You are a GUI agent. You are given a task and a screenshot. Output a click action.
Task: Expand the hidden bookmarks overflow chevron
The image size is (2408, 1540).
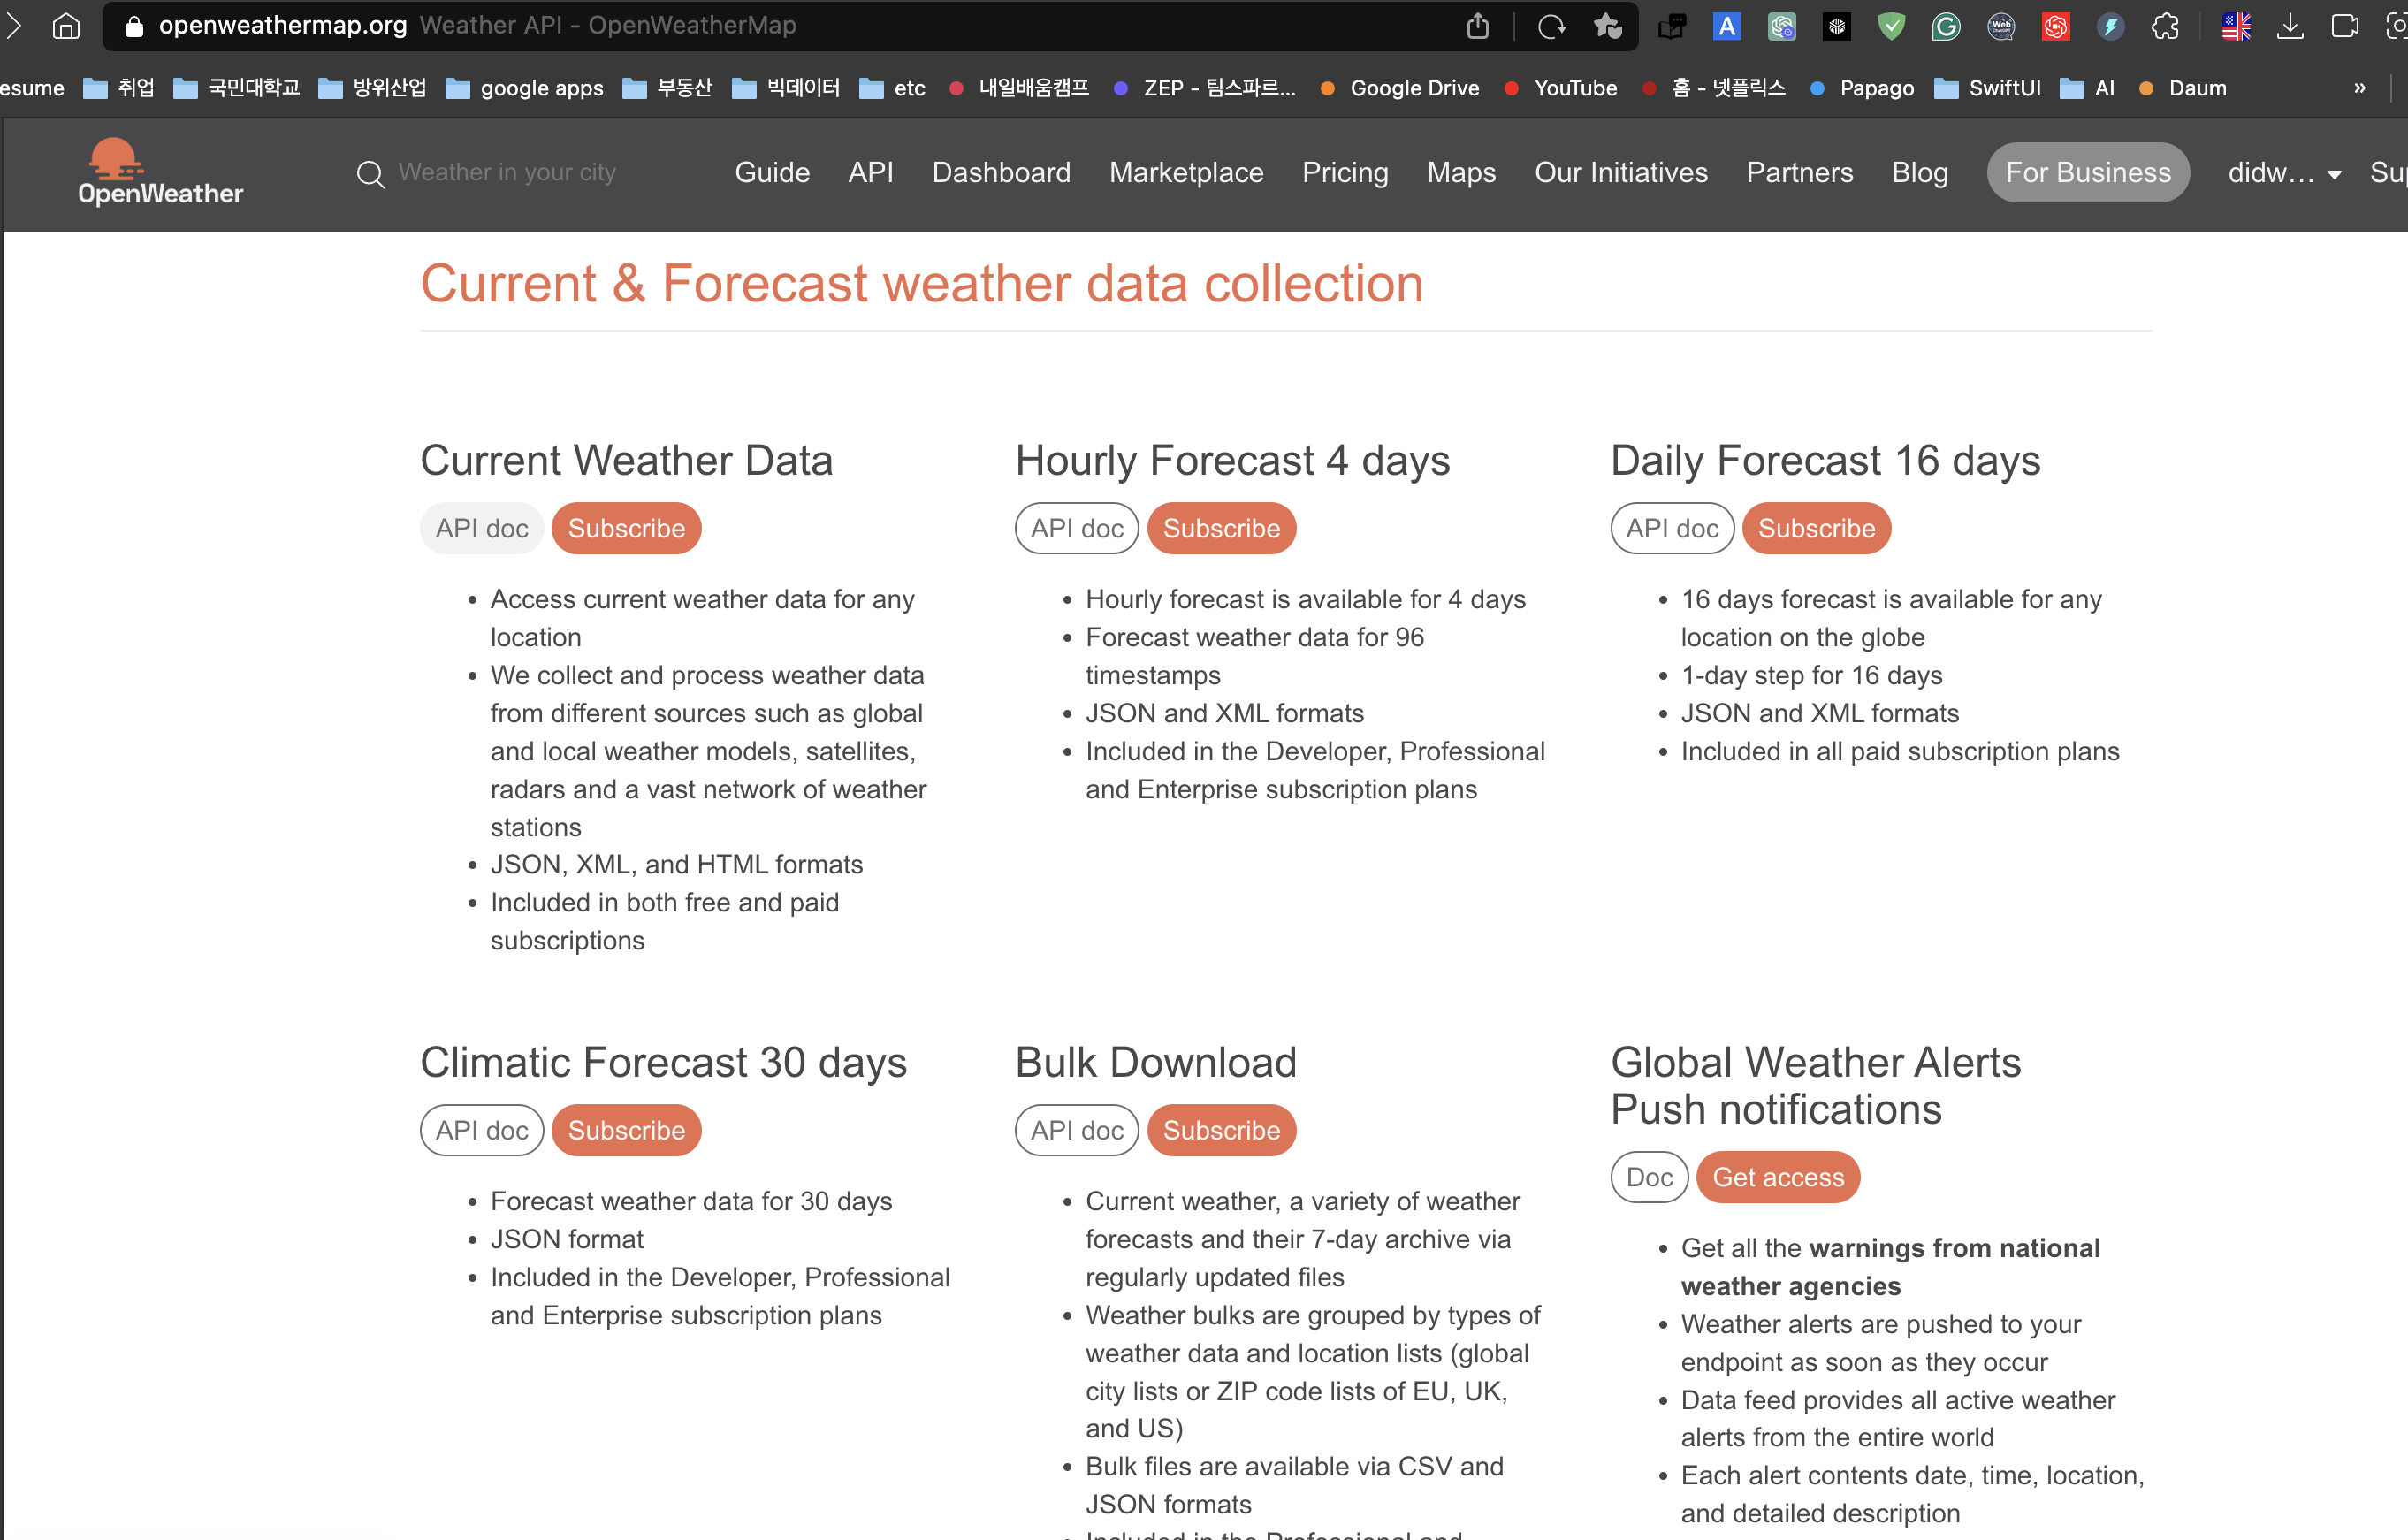click(x=2359, y=88)
